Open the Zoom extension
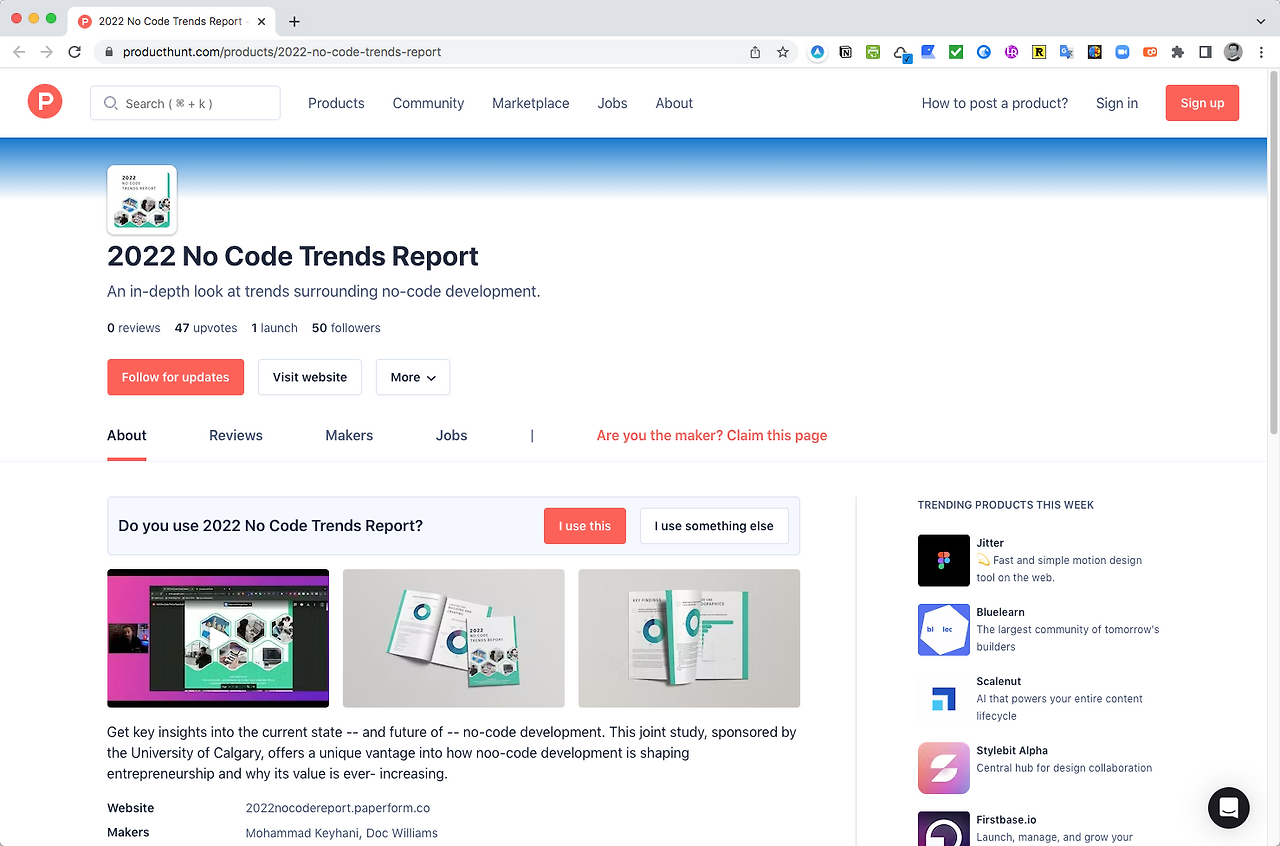 pyautogui.click(x=1122, y=52)
